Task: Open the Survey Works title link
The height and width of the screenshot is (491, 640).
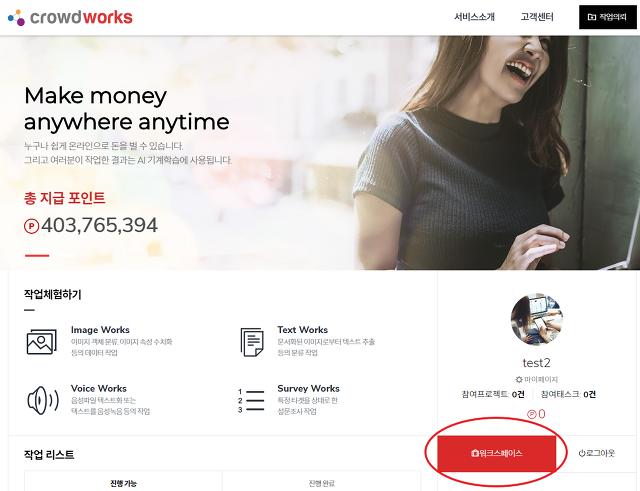Action: coord(308,389)
